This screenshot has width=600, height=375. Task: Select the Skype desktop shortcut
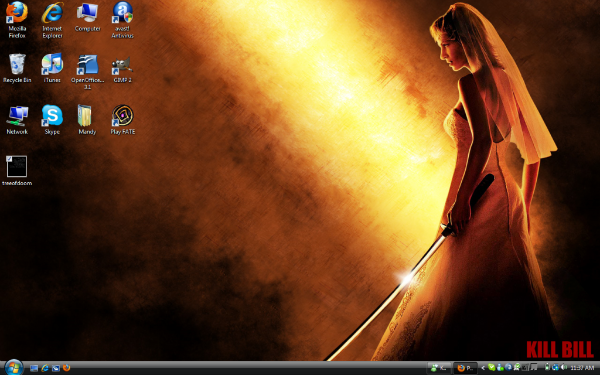[52, 120]
